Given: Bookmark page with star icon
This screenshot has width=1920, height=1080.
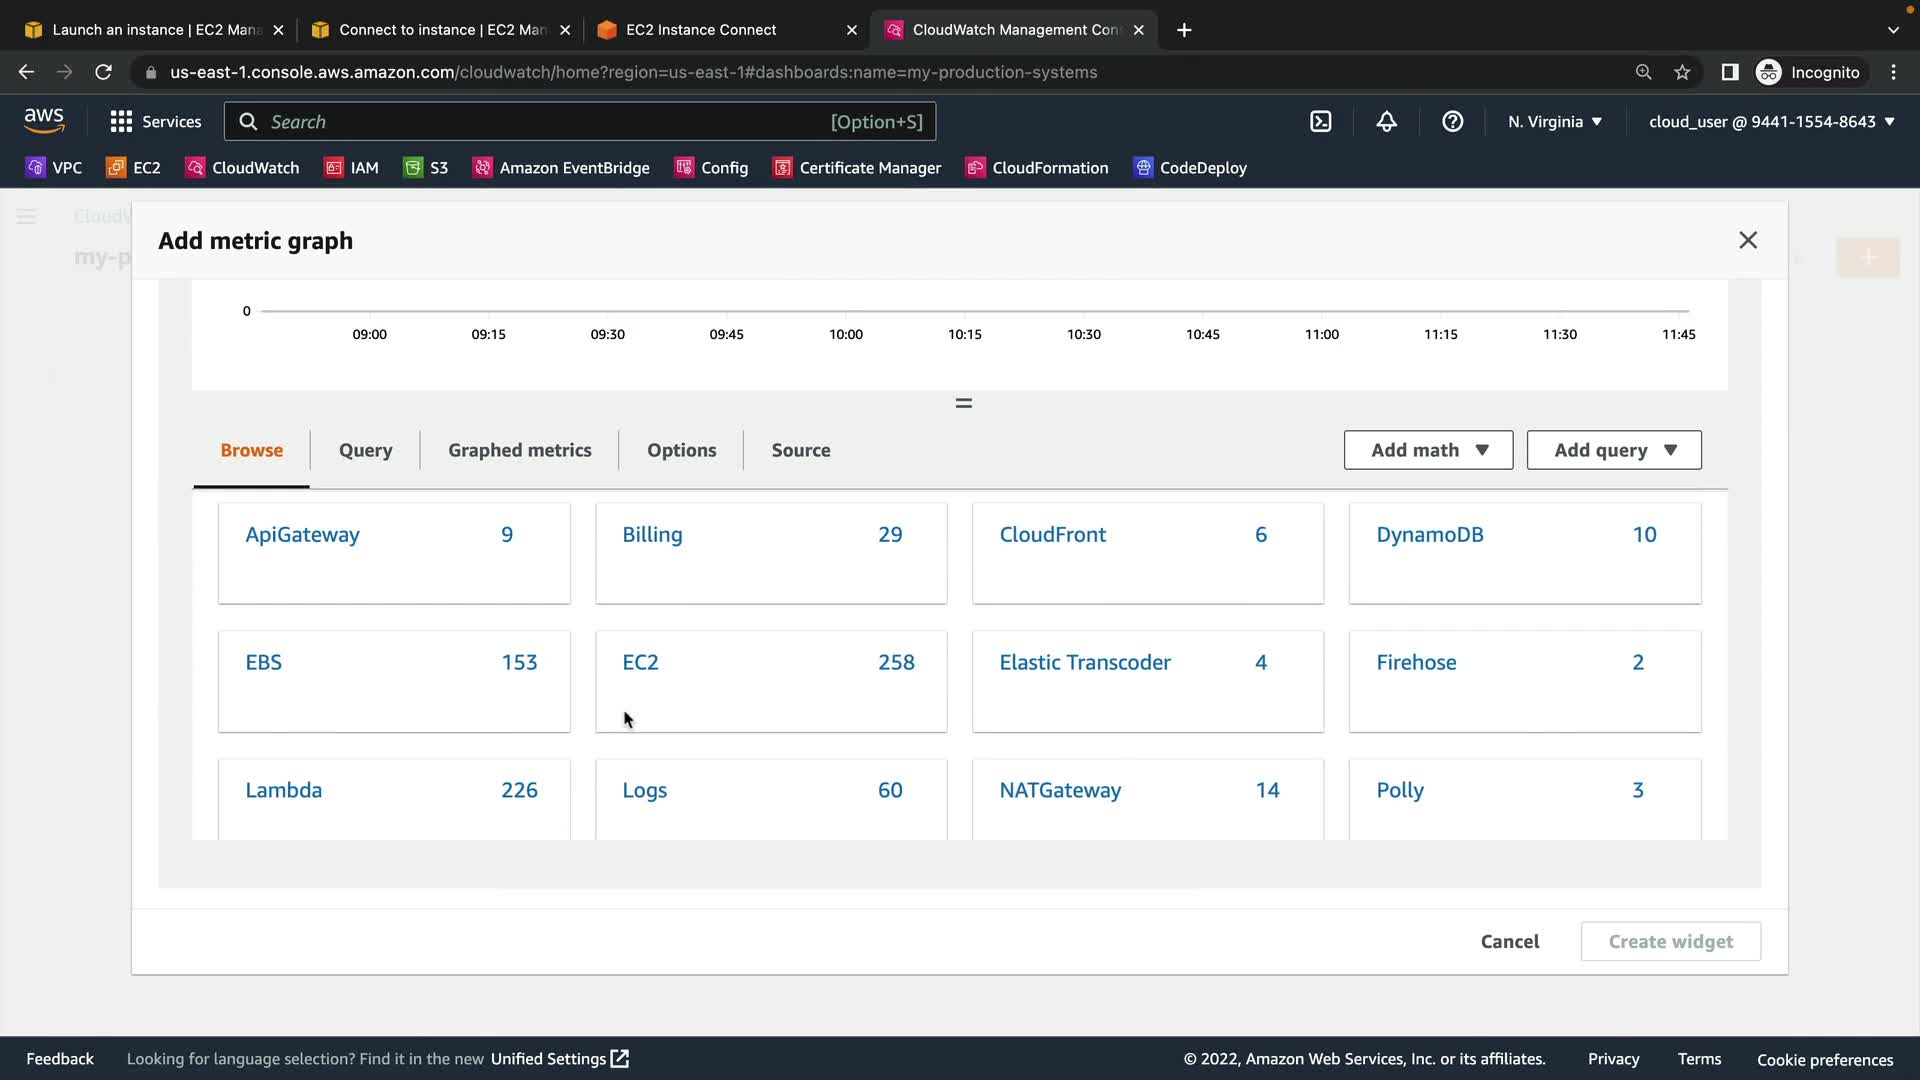Looking at the screenshot, I should (1682, 72).
